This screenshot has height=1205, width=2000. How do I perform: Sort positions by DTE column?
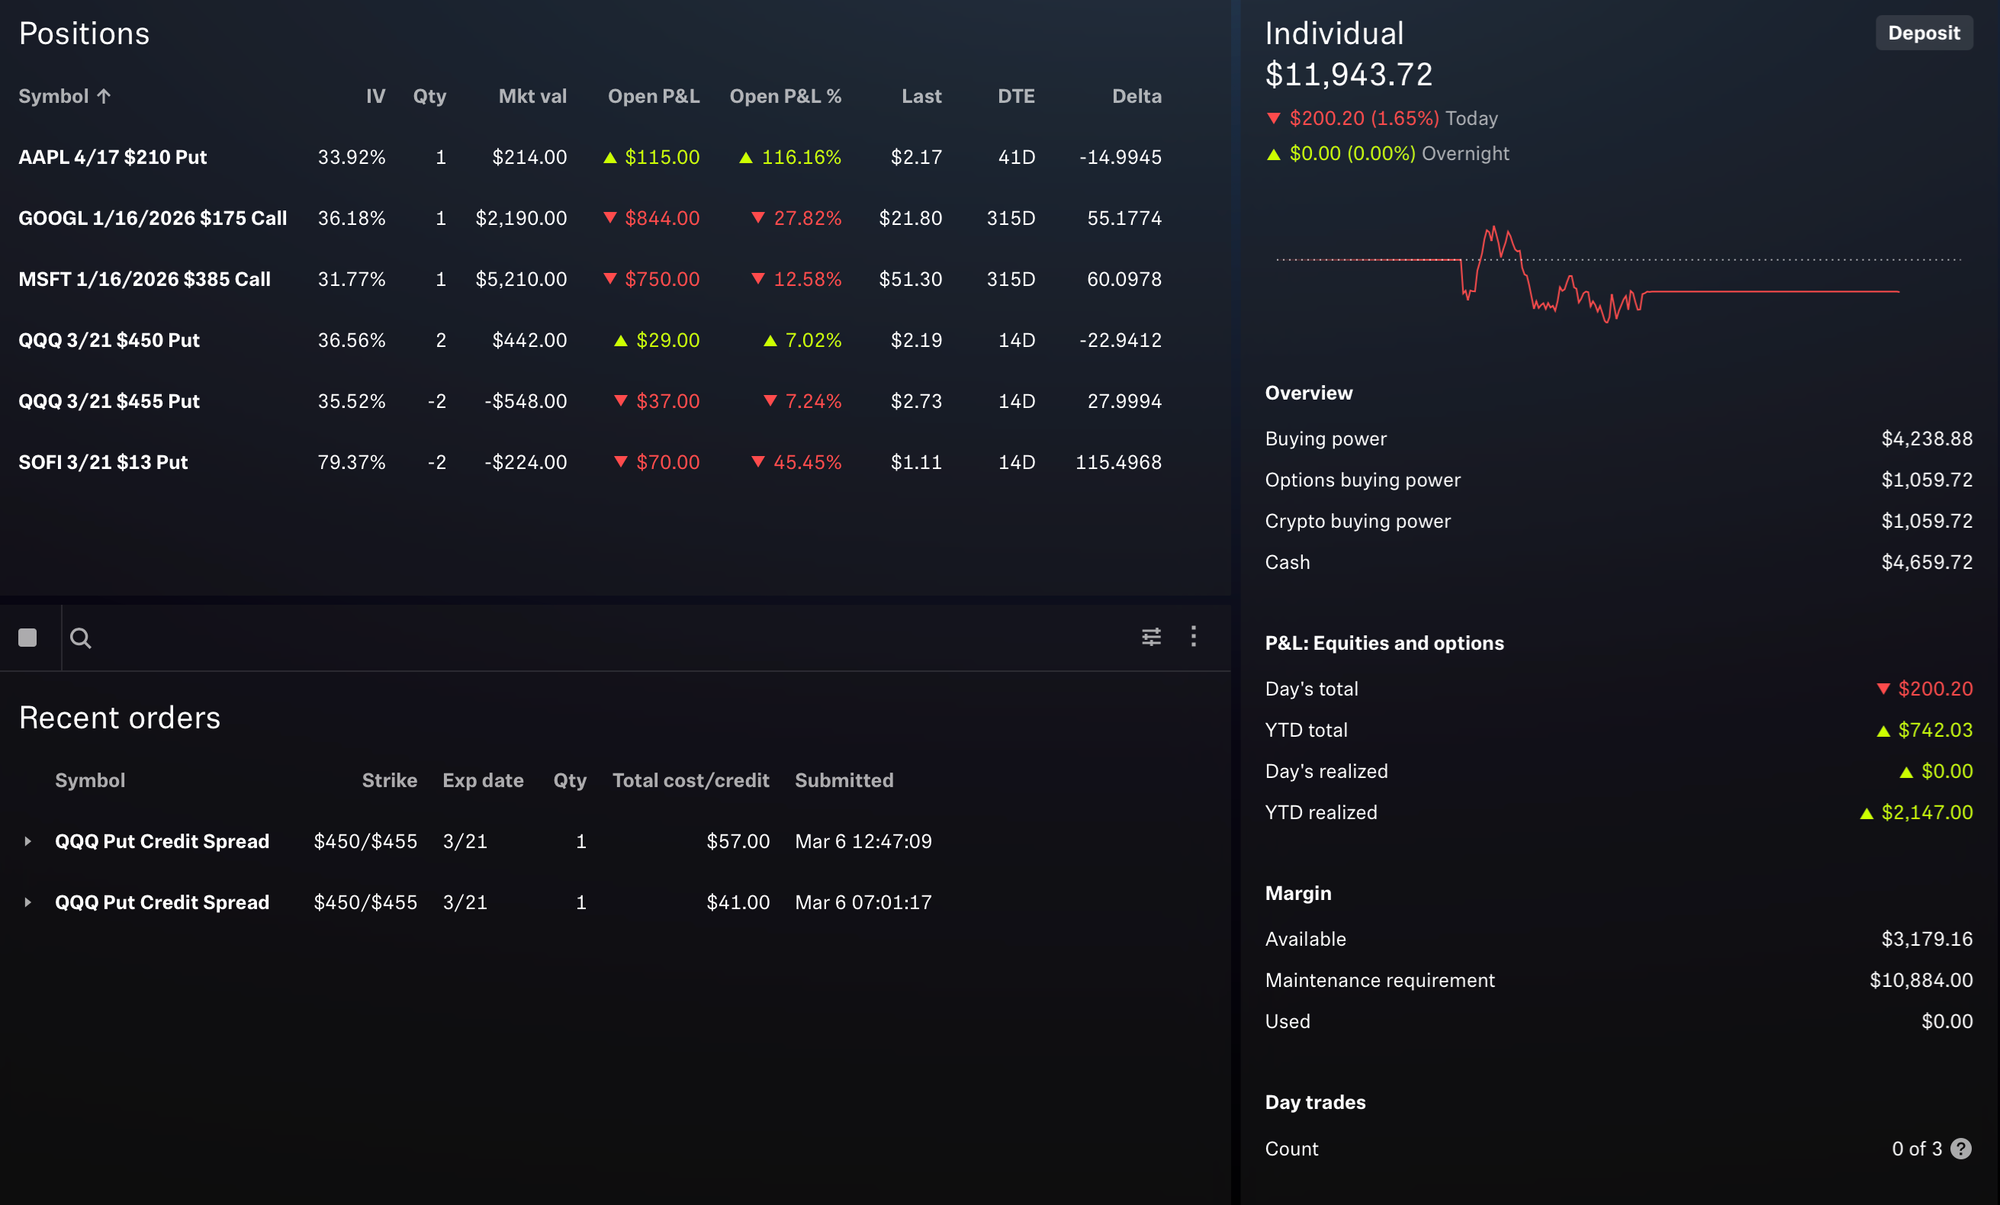(x=1016, y=96)
